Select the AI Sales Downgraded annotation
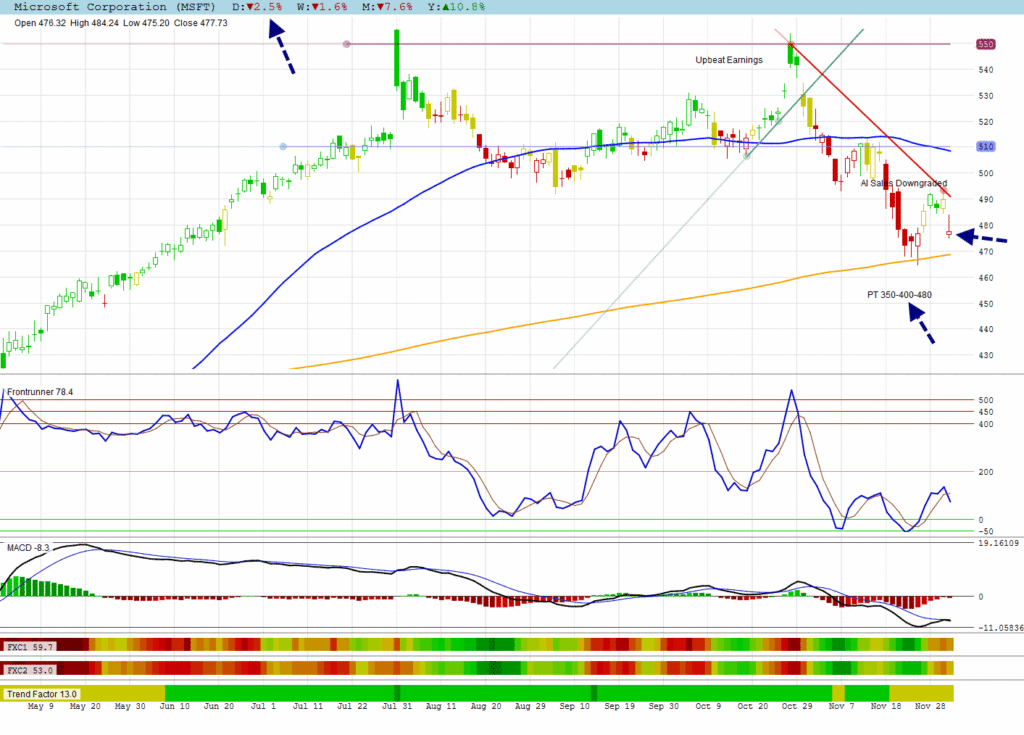 coord(904,184)
